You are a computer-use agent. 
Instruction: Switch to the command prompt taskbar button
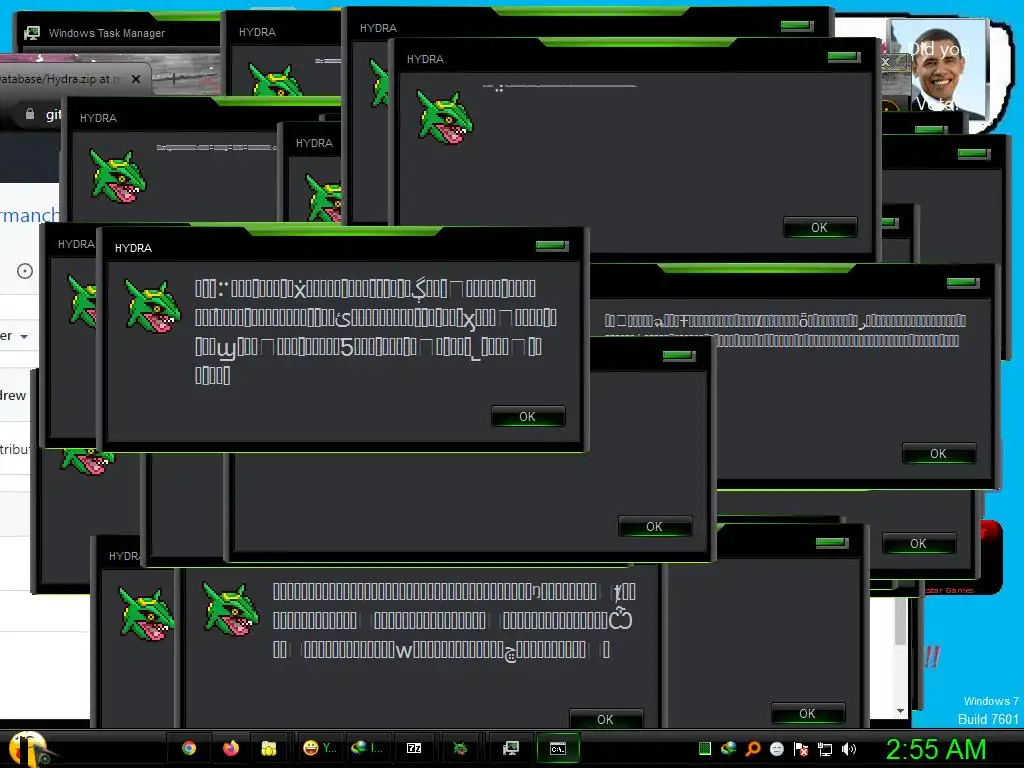558,748
